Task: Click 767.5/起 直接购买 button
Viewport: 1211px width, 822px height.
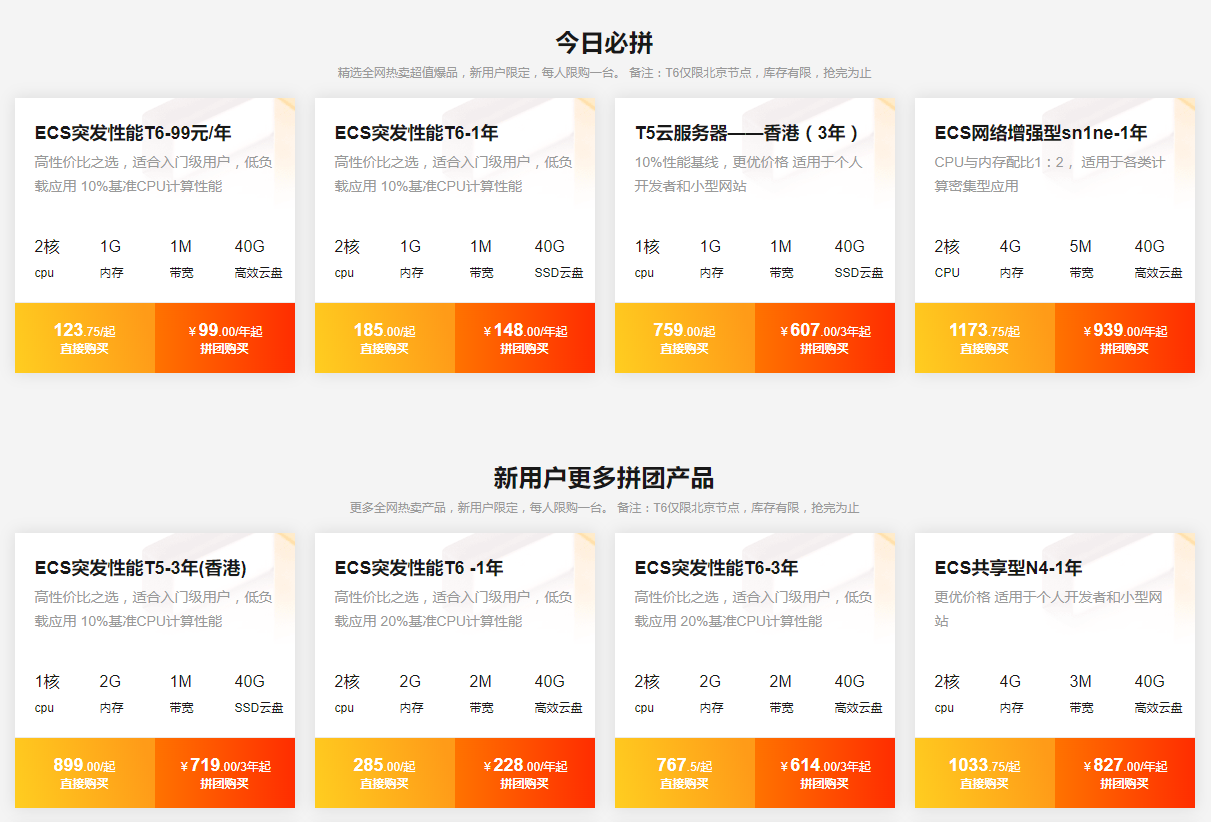Action: pos(685,773)
